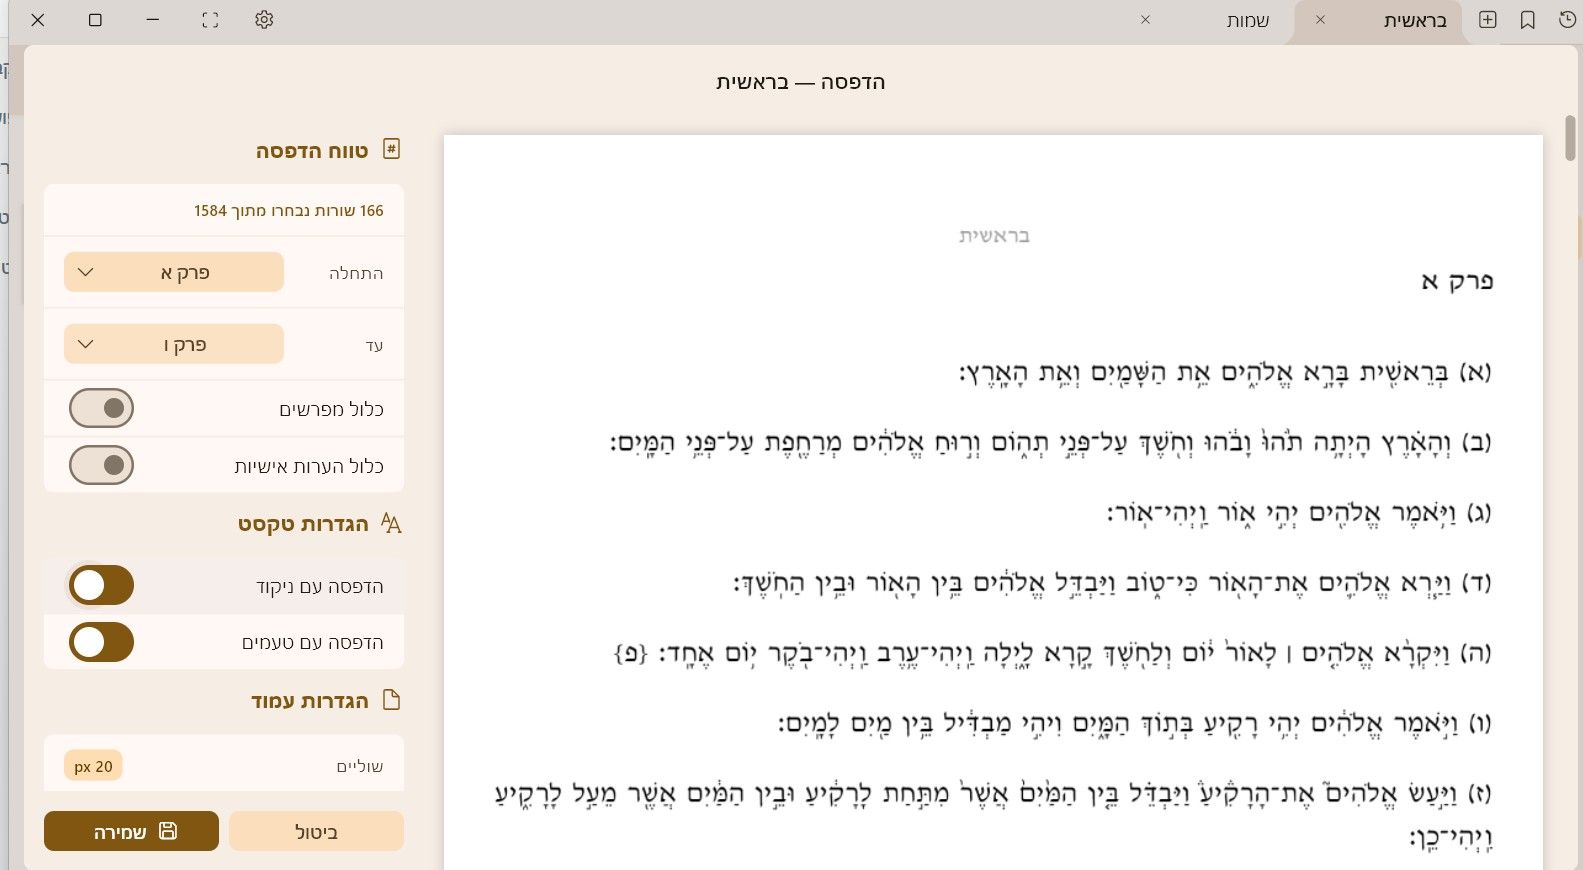
Task: Open the history clock icon
Action: pyautogui.click(x=1567, y=20)
